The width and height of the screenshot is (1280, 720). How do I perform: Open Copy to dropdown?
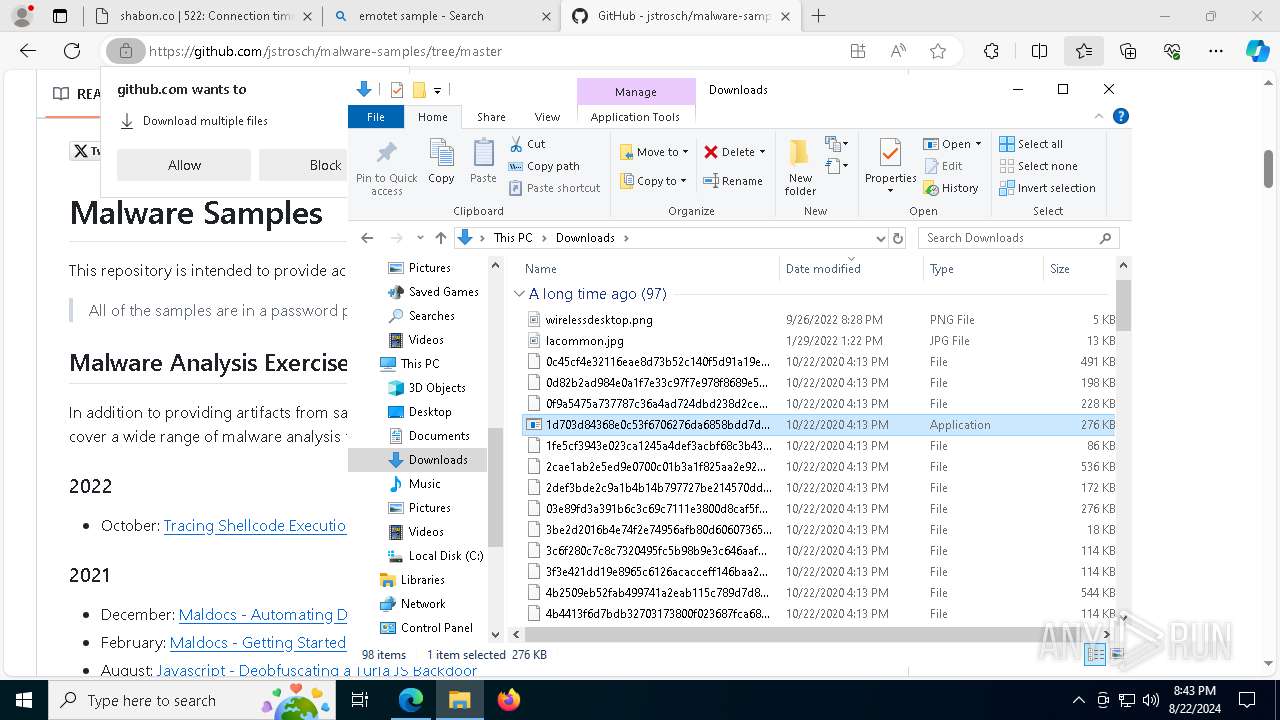tap(653, 181)
